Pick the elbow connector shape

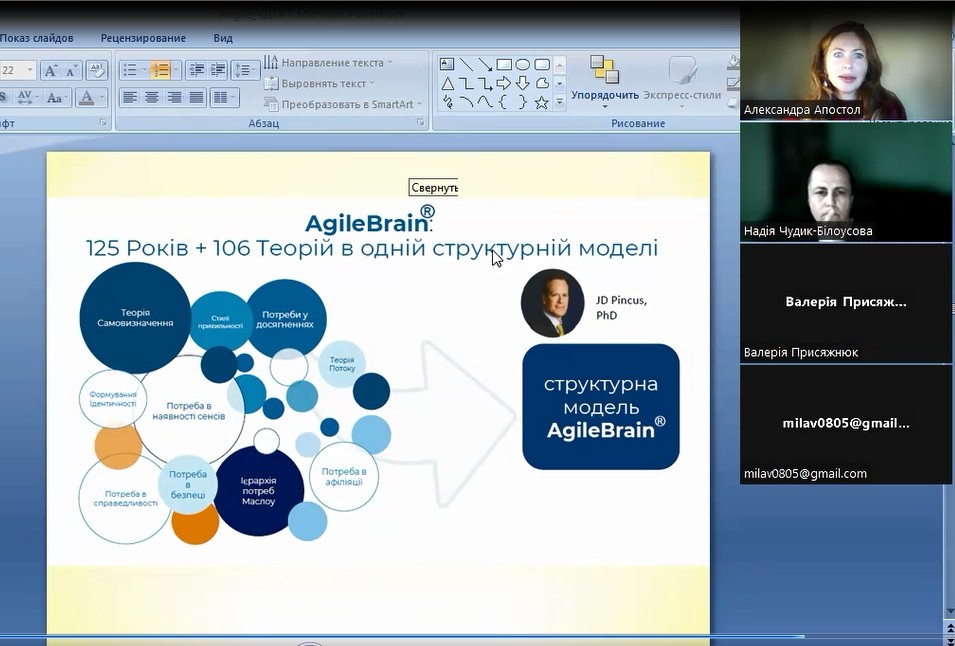466,83
